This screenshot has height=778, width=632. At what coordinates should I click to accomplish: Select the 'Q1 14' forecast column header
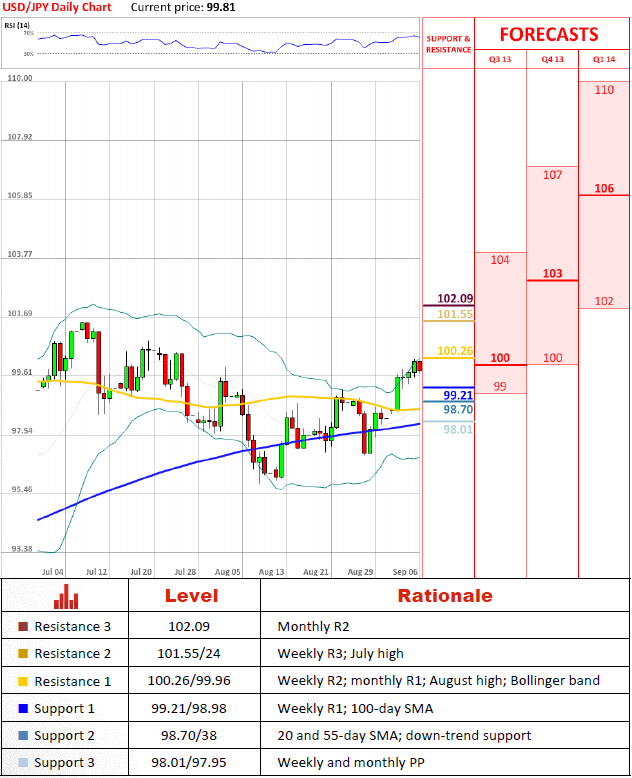(604, 59)
